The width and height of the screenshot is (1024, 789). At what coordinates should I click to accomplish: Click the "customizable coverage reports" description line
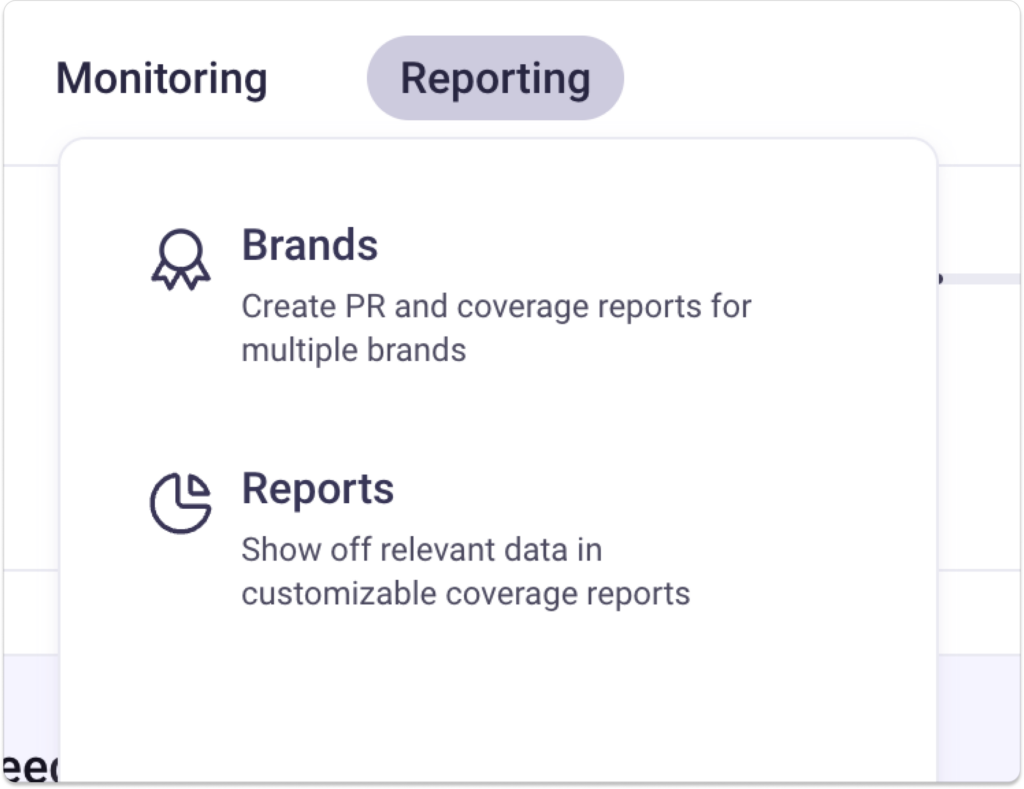point(466,594)
